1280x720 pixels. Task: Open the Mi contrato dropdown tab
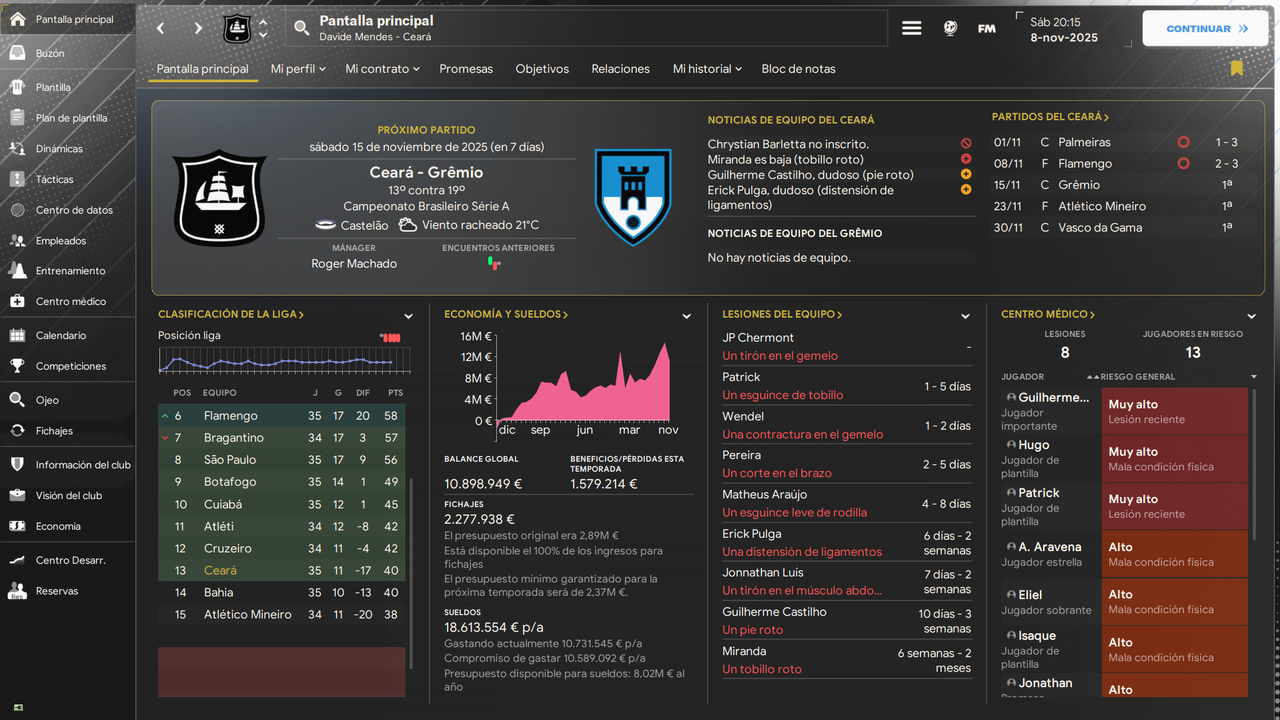coord(382,69)
